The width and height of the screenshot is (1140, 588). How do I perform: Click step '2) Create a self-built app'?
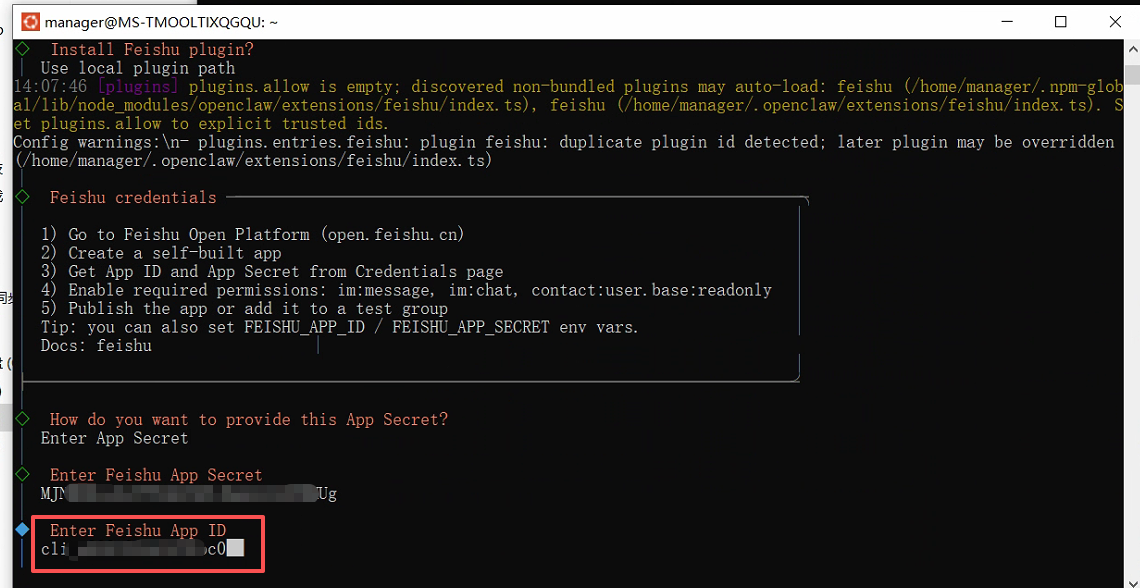[161, 254]
